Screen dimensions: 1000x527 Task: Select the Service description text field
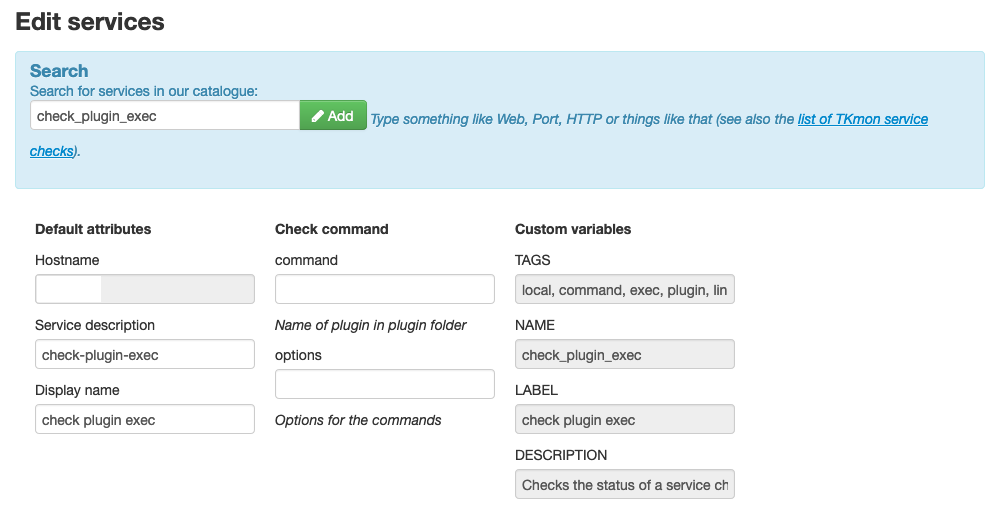[145, 354]
